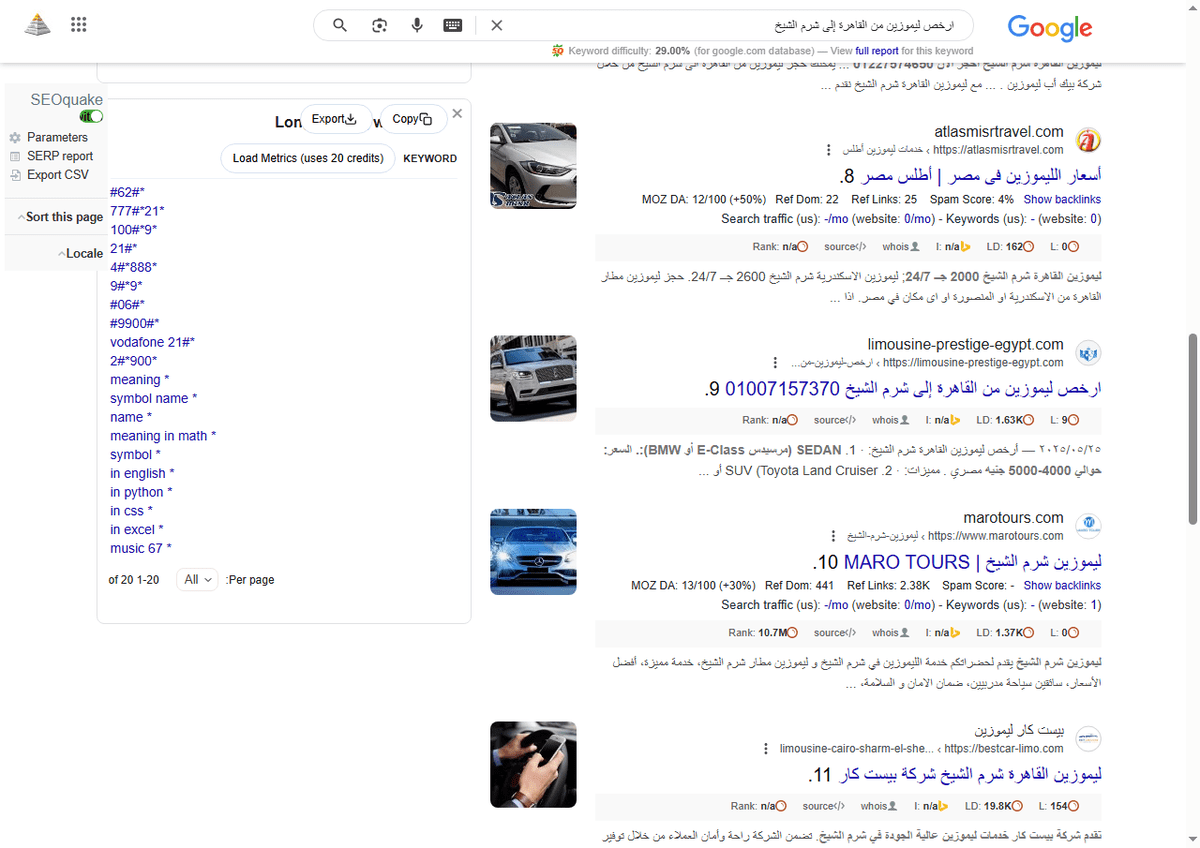Viewport: 1200px width, 848px height.
Task: Open the per-page 'All' dropdown
Action: 197,579
